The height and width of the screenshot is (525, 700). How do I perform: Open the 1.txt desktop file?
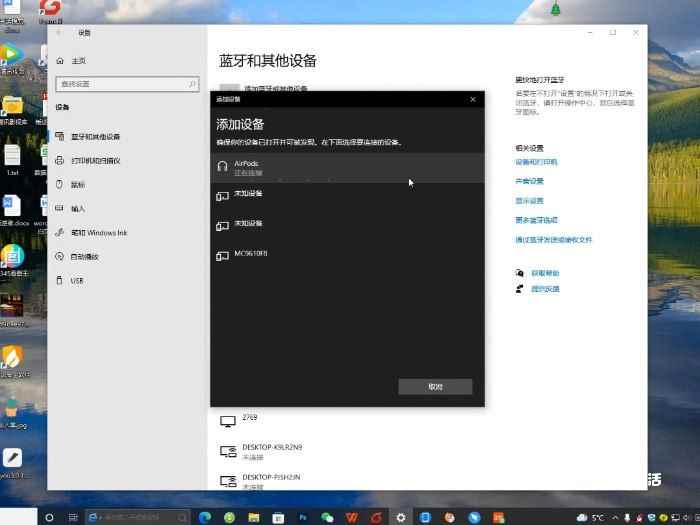pos(12,160)
